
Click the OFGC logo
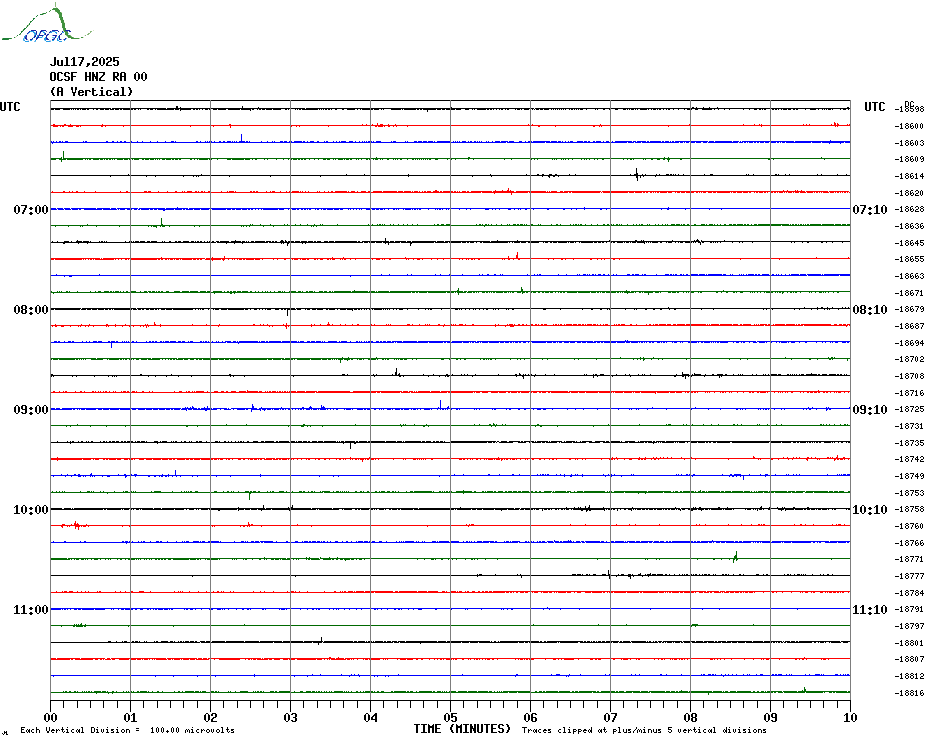(x=47, y=24)
